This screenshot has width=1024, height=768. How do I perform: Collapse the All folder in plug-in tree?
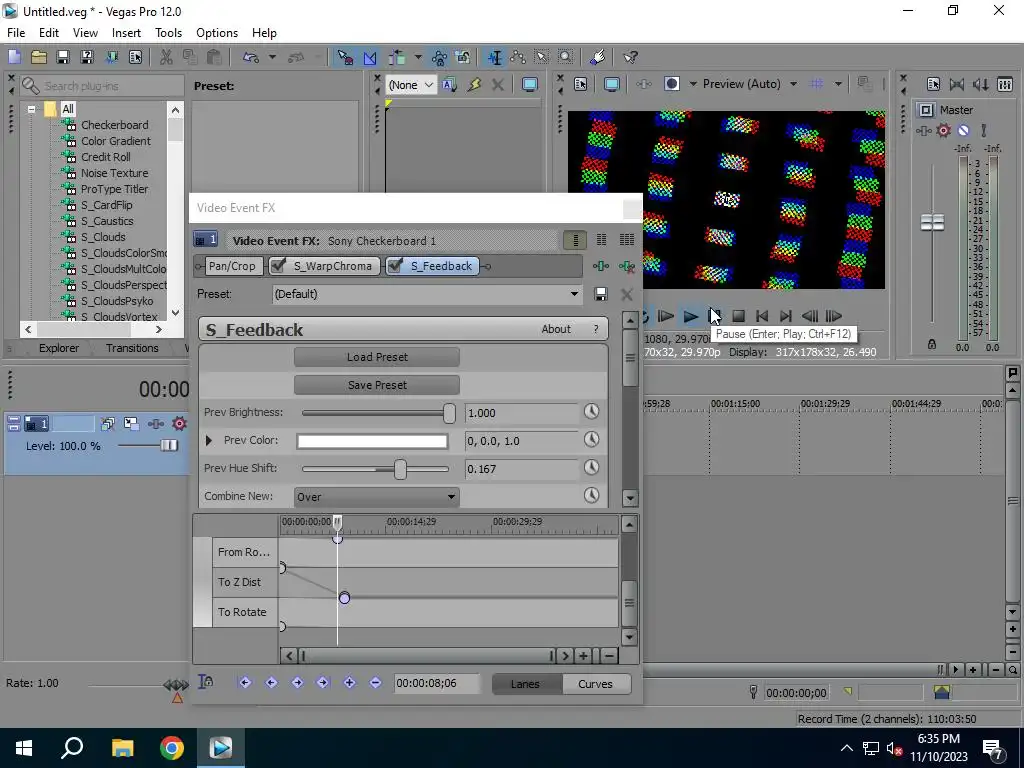(x=31, y=109)
